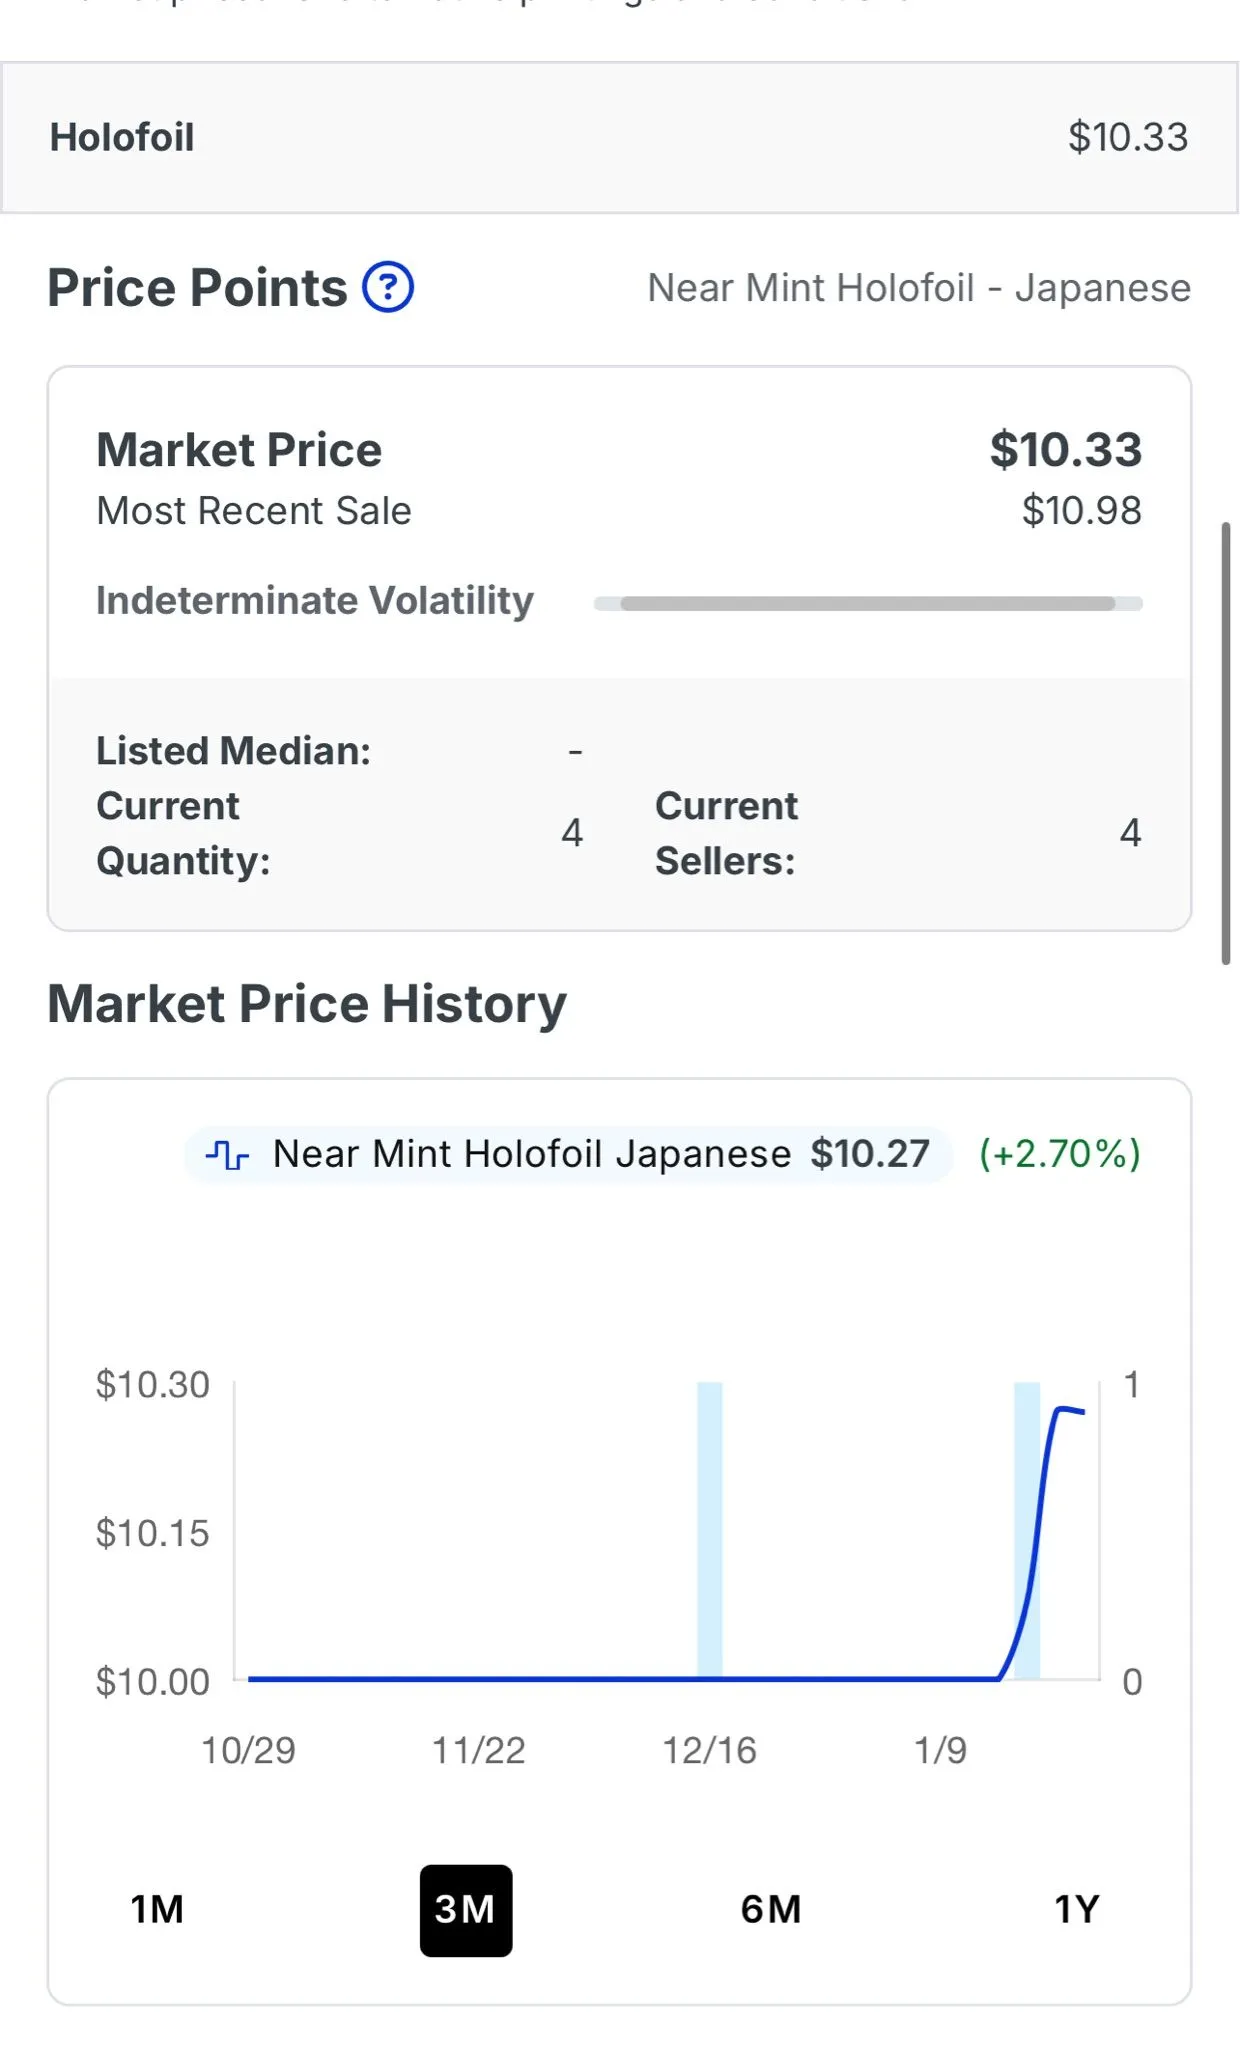Click the page's vertical scrollbar
The width and height of the screenshot is (1240, 2048).
(1226, 743)
